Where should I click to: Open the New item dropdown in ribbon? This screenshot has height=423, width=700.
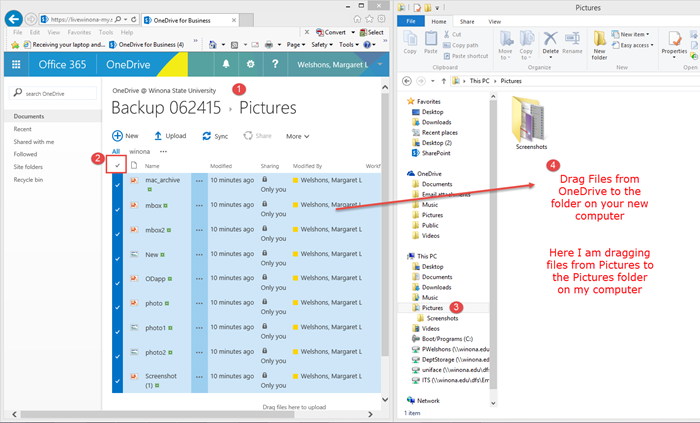tap(634, 33)
